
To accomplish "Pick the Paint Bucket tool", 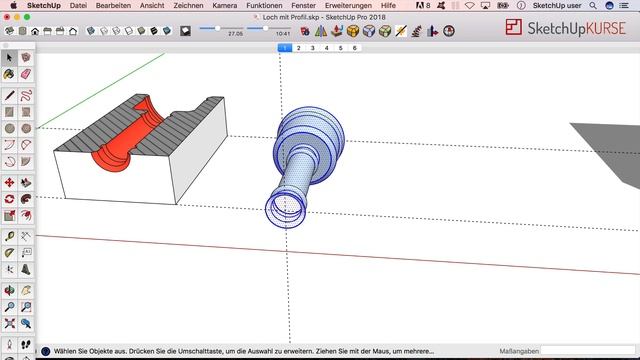I will pos(9,74).
